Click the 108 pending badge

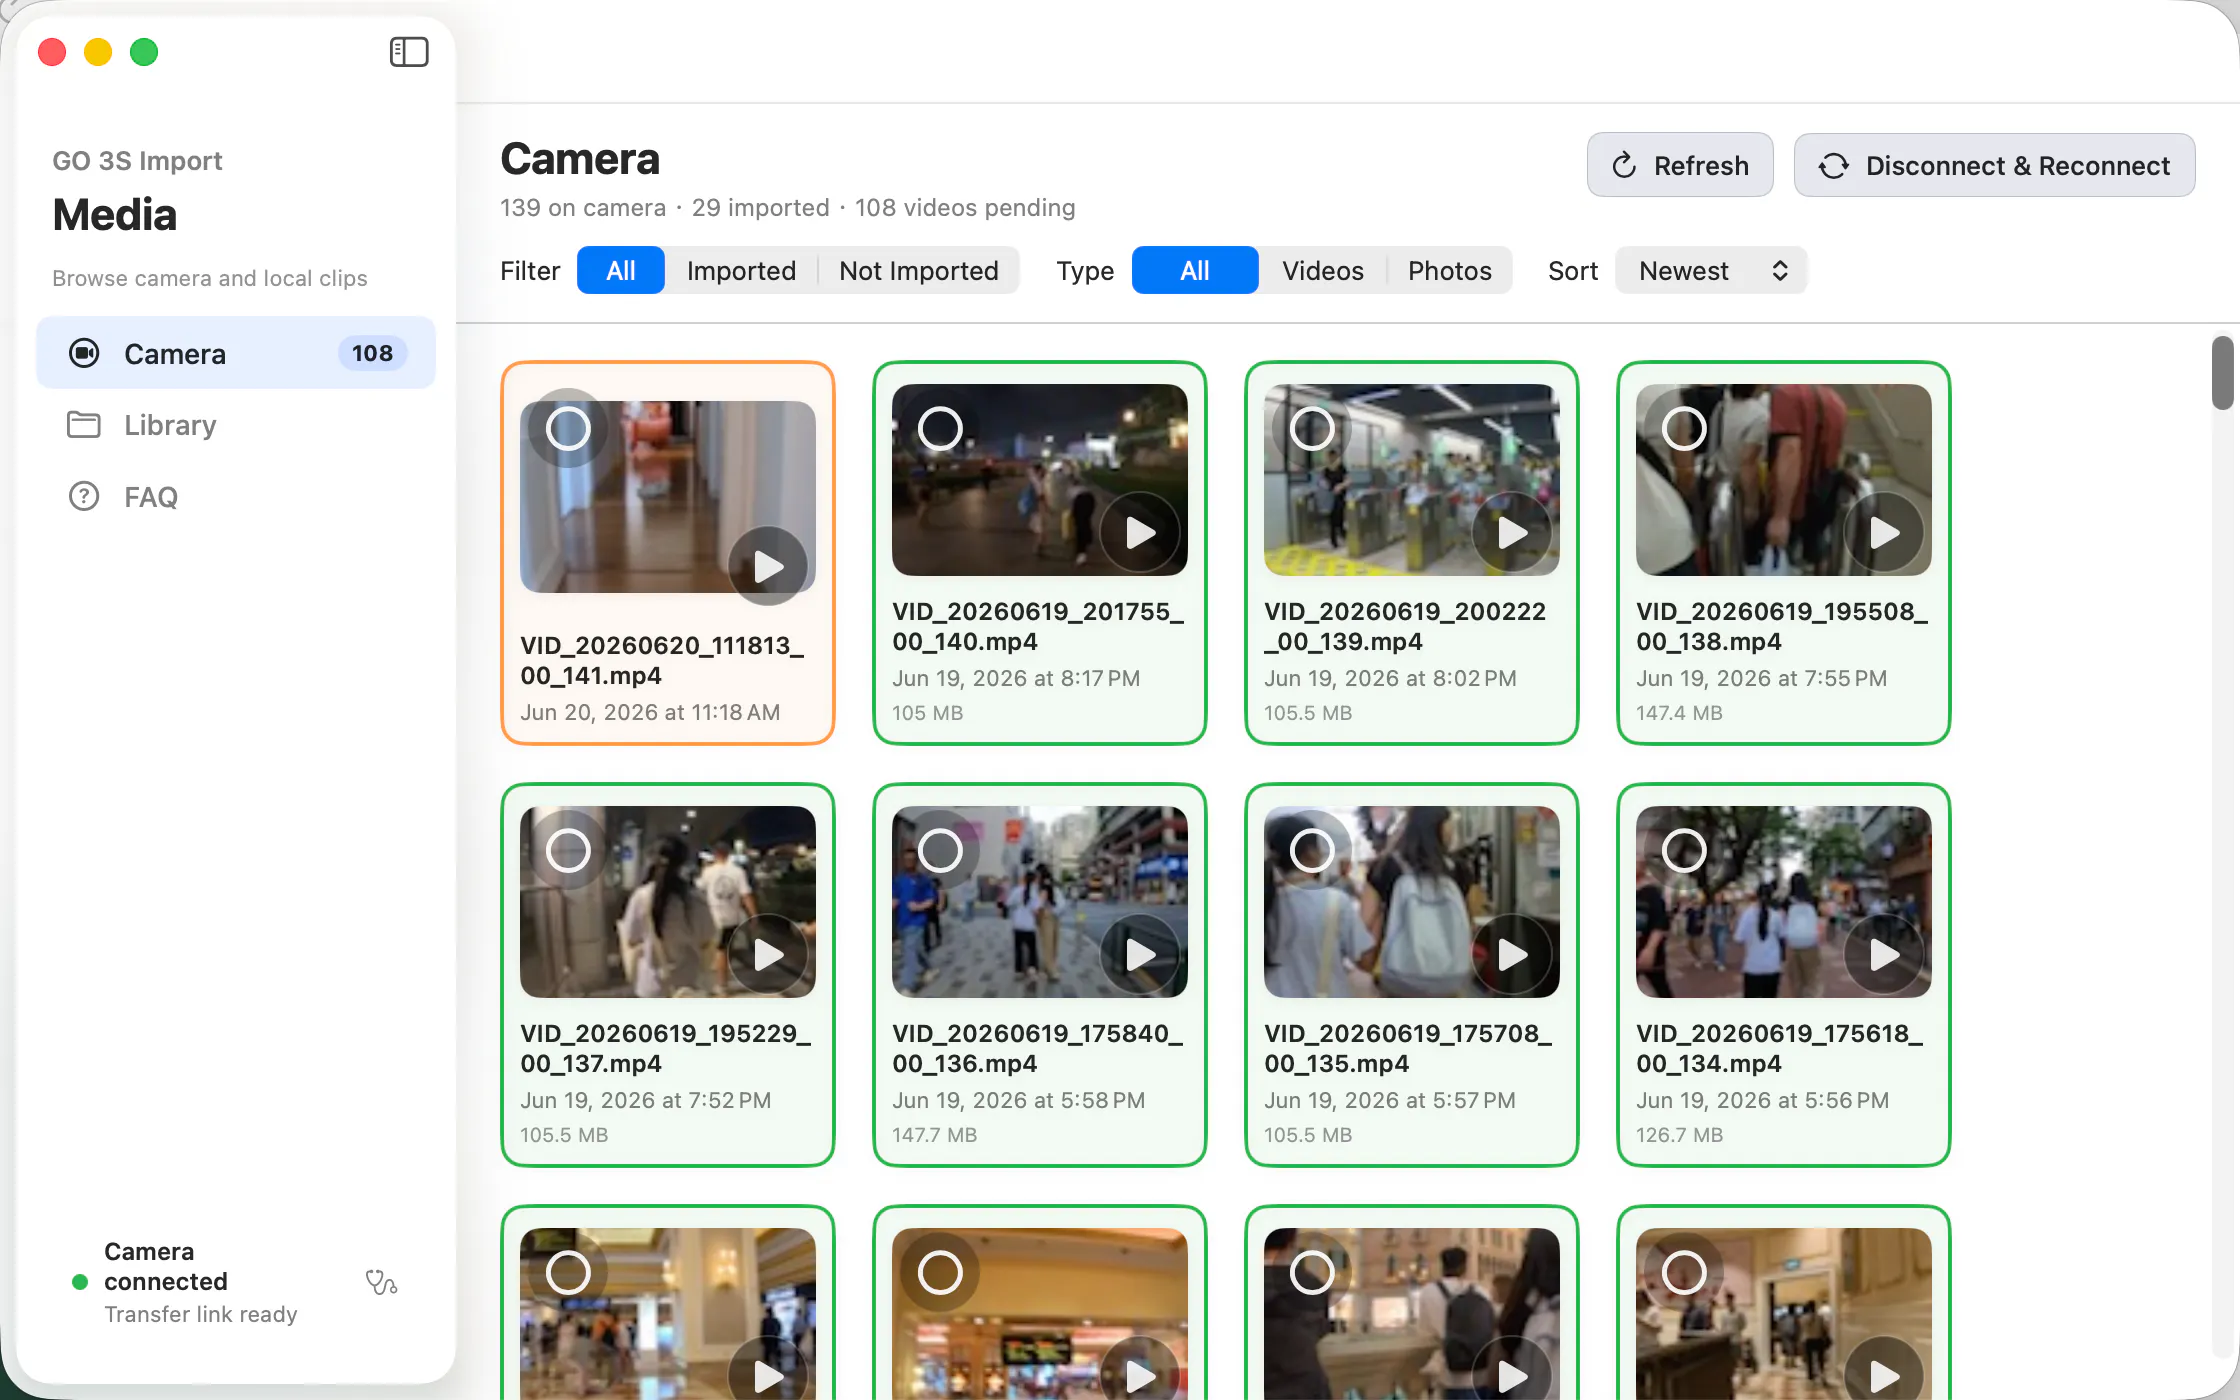pos(372,353)
